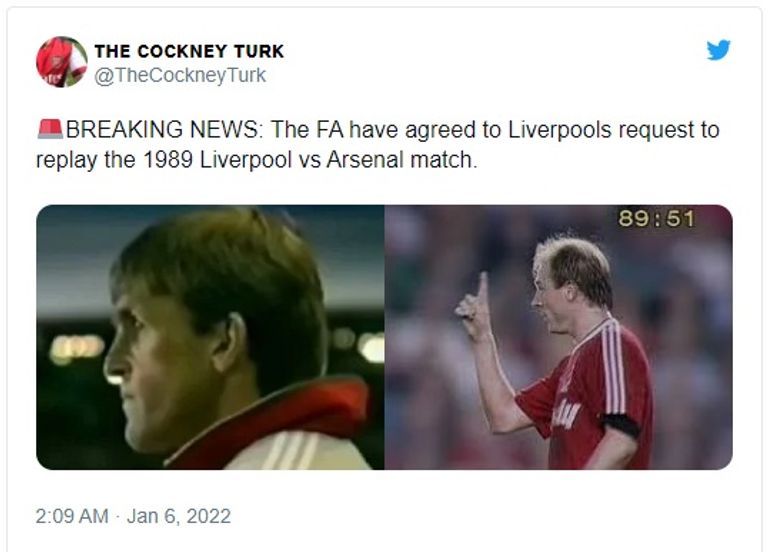Open THE COCKNEY TURK display name
This screenshot has height=552, width=768.
point(189,51)
